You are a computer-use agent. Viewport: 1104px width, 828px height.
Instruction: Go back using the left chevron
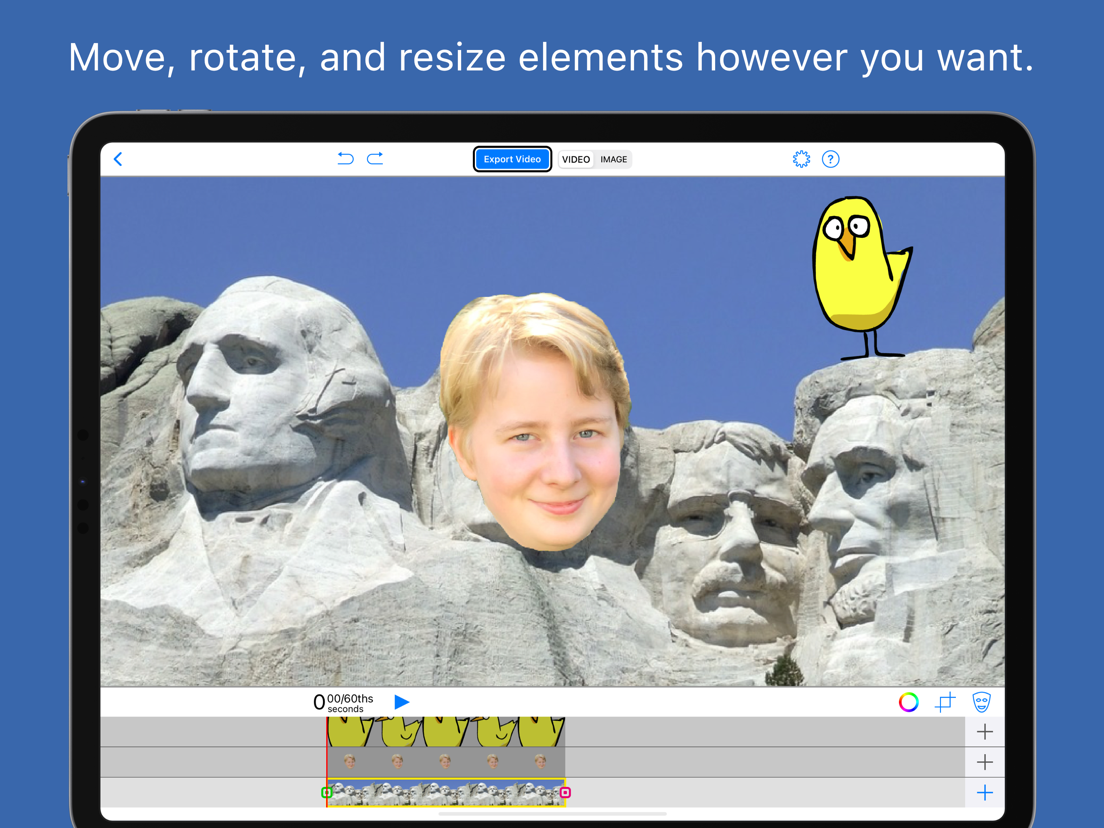[x=118, y=159]
